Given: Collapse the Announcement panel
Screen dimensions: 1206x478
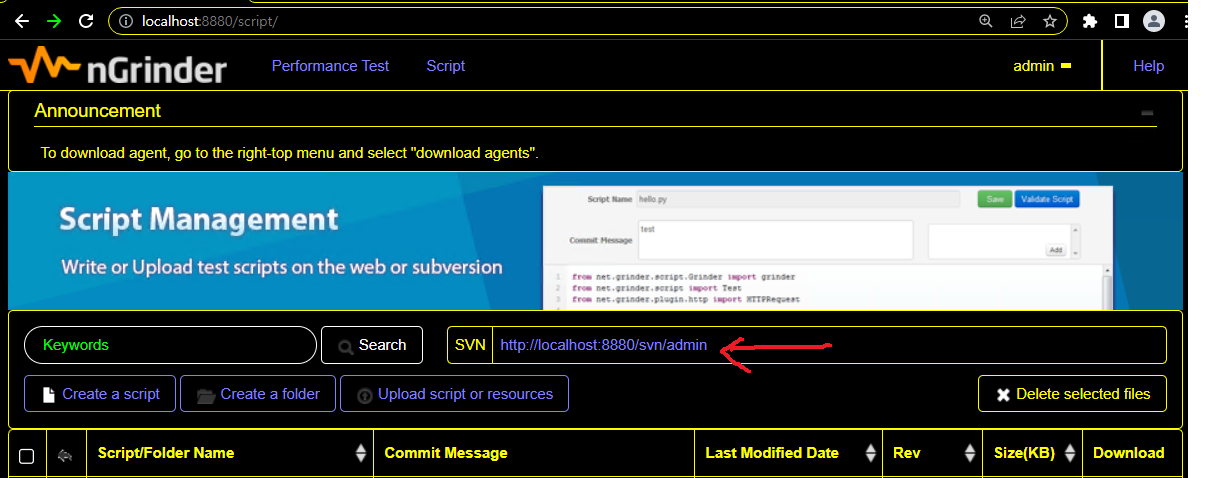Looking at the screenshot, I should pyautogui.click(x=1147, y=113).
